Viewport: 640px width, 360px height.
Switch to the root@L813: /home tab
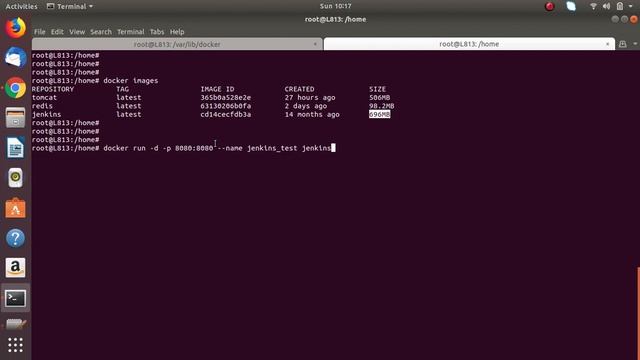469,44
